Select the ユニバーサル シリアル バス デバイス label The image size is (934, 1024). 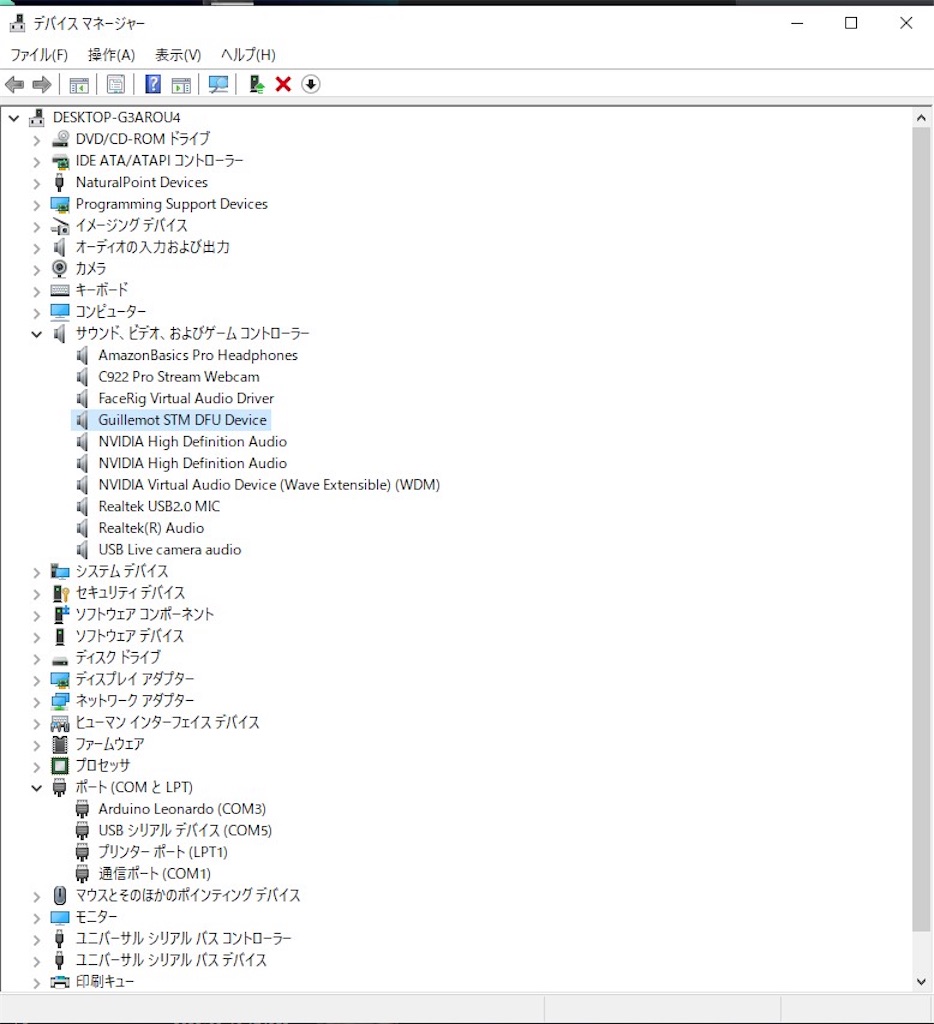171,960
